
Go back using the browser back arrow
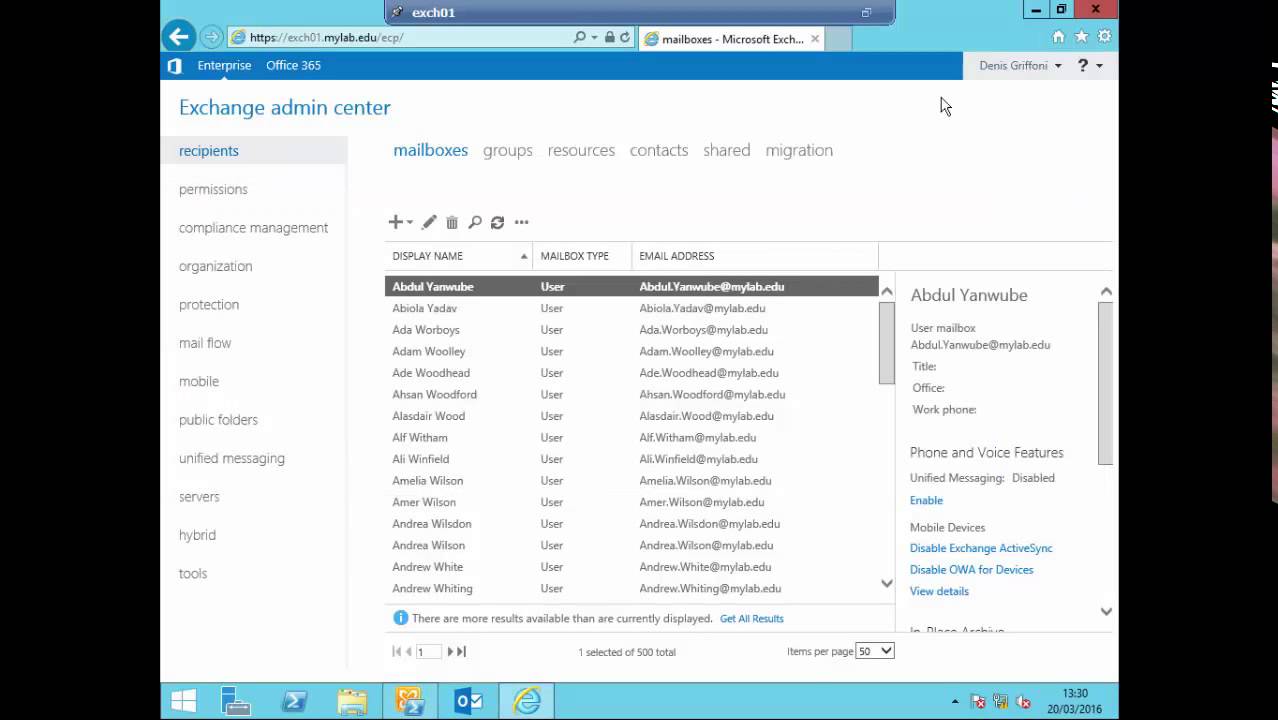pyautogui.click(x=179, y=37)
